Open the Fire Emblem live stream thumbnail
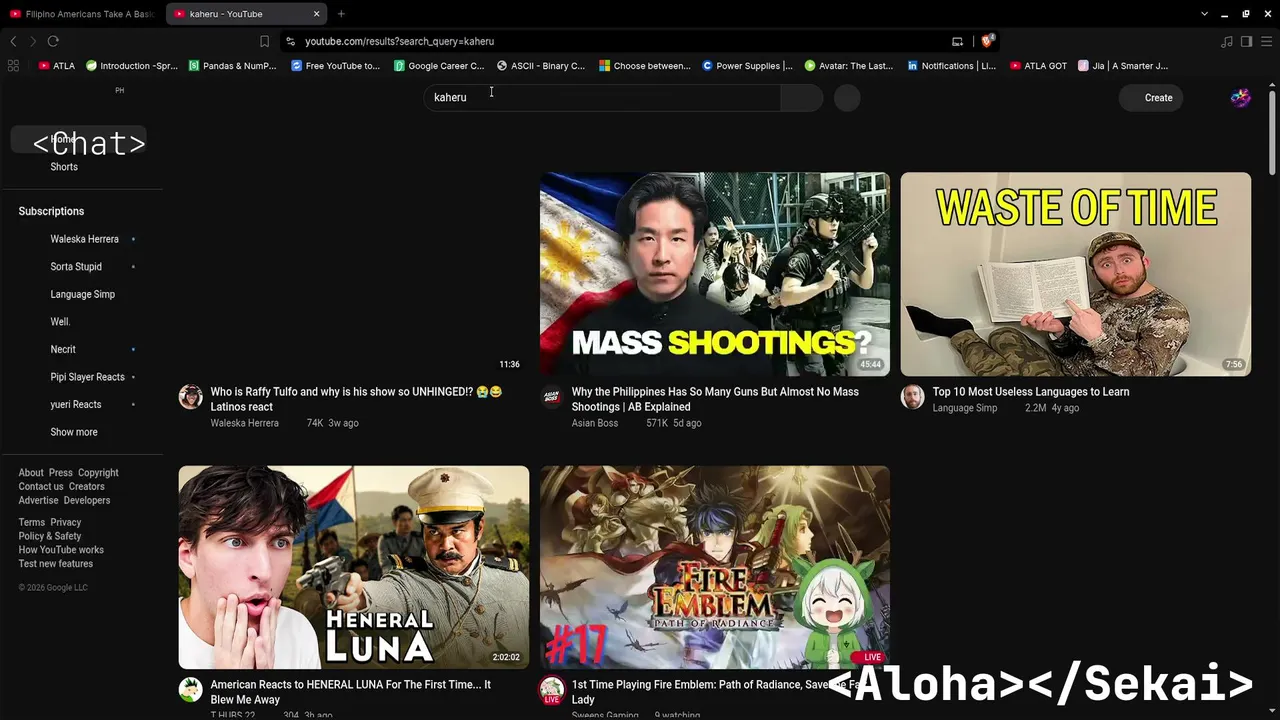 pyautogui.click(x=715, y=567)
